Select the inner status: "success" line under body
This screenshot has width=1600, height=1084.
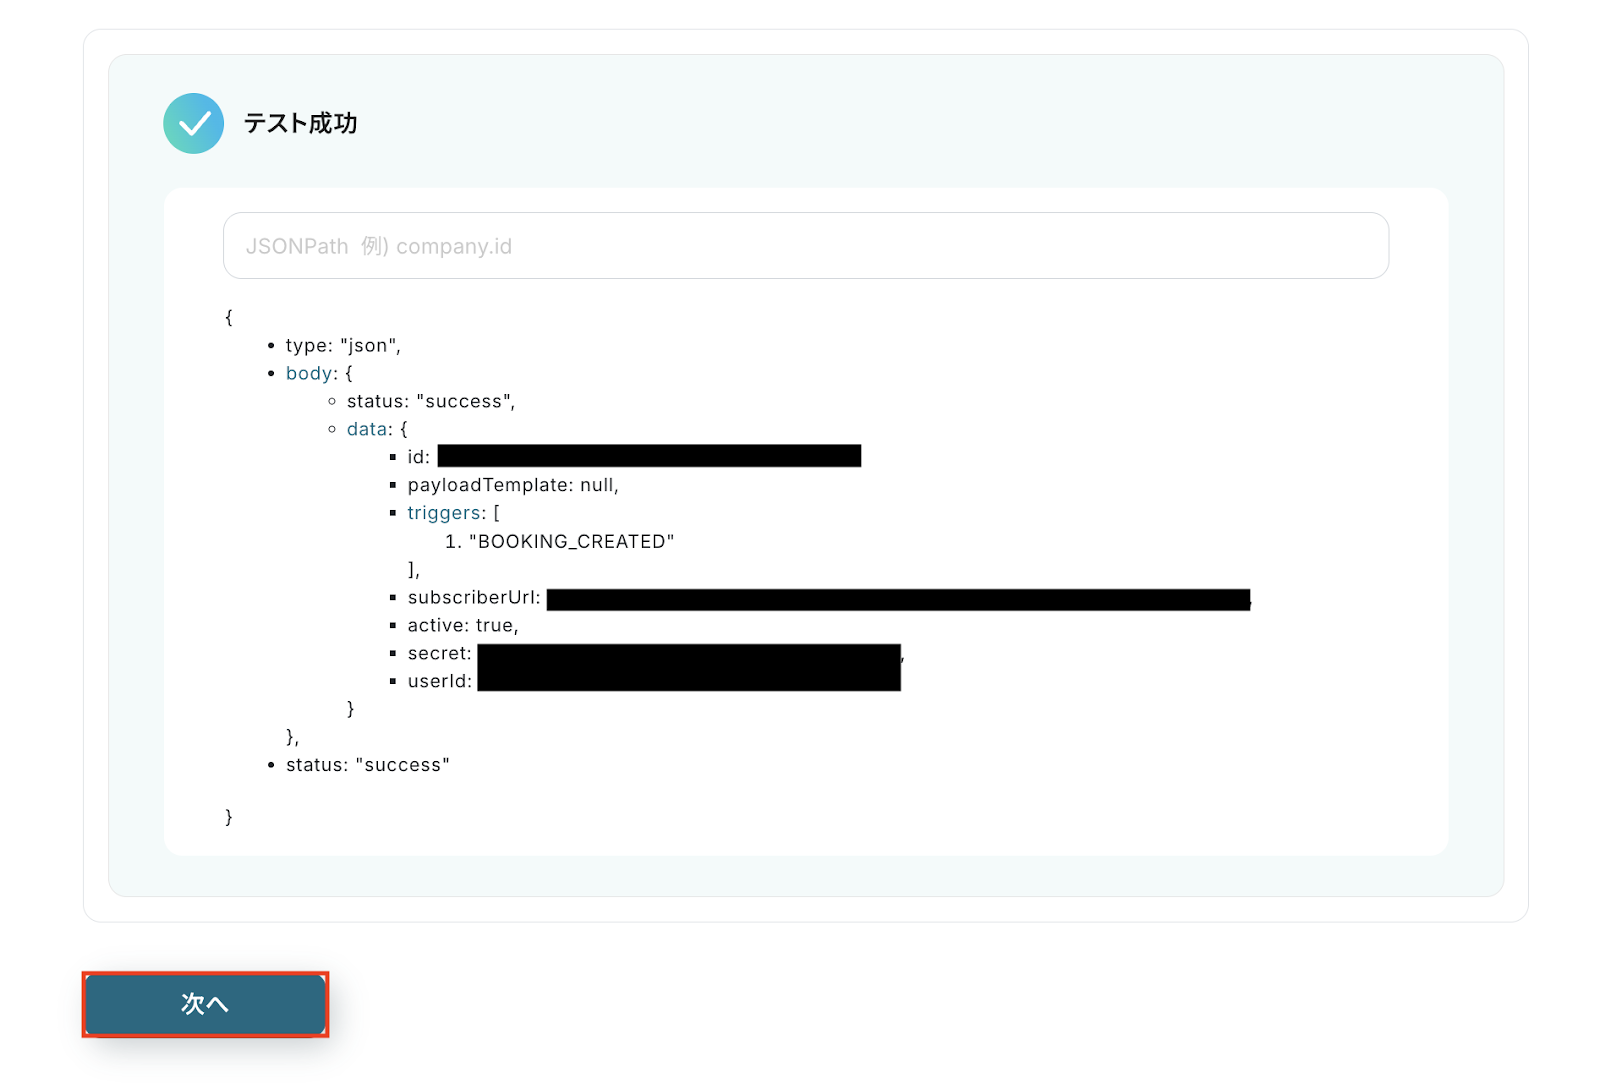pyautogui.click(x=431, y=401)
